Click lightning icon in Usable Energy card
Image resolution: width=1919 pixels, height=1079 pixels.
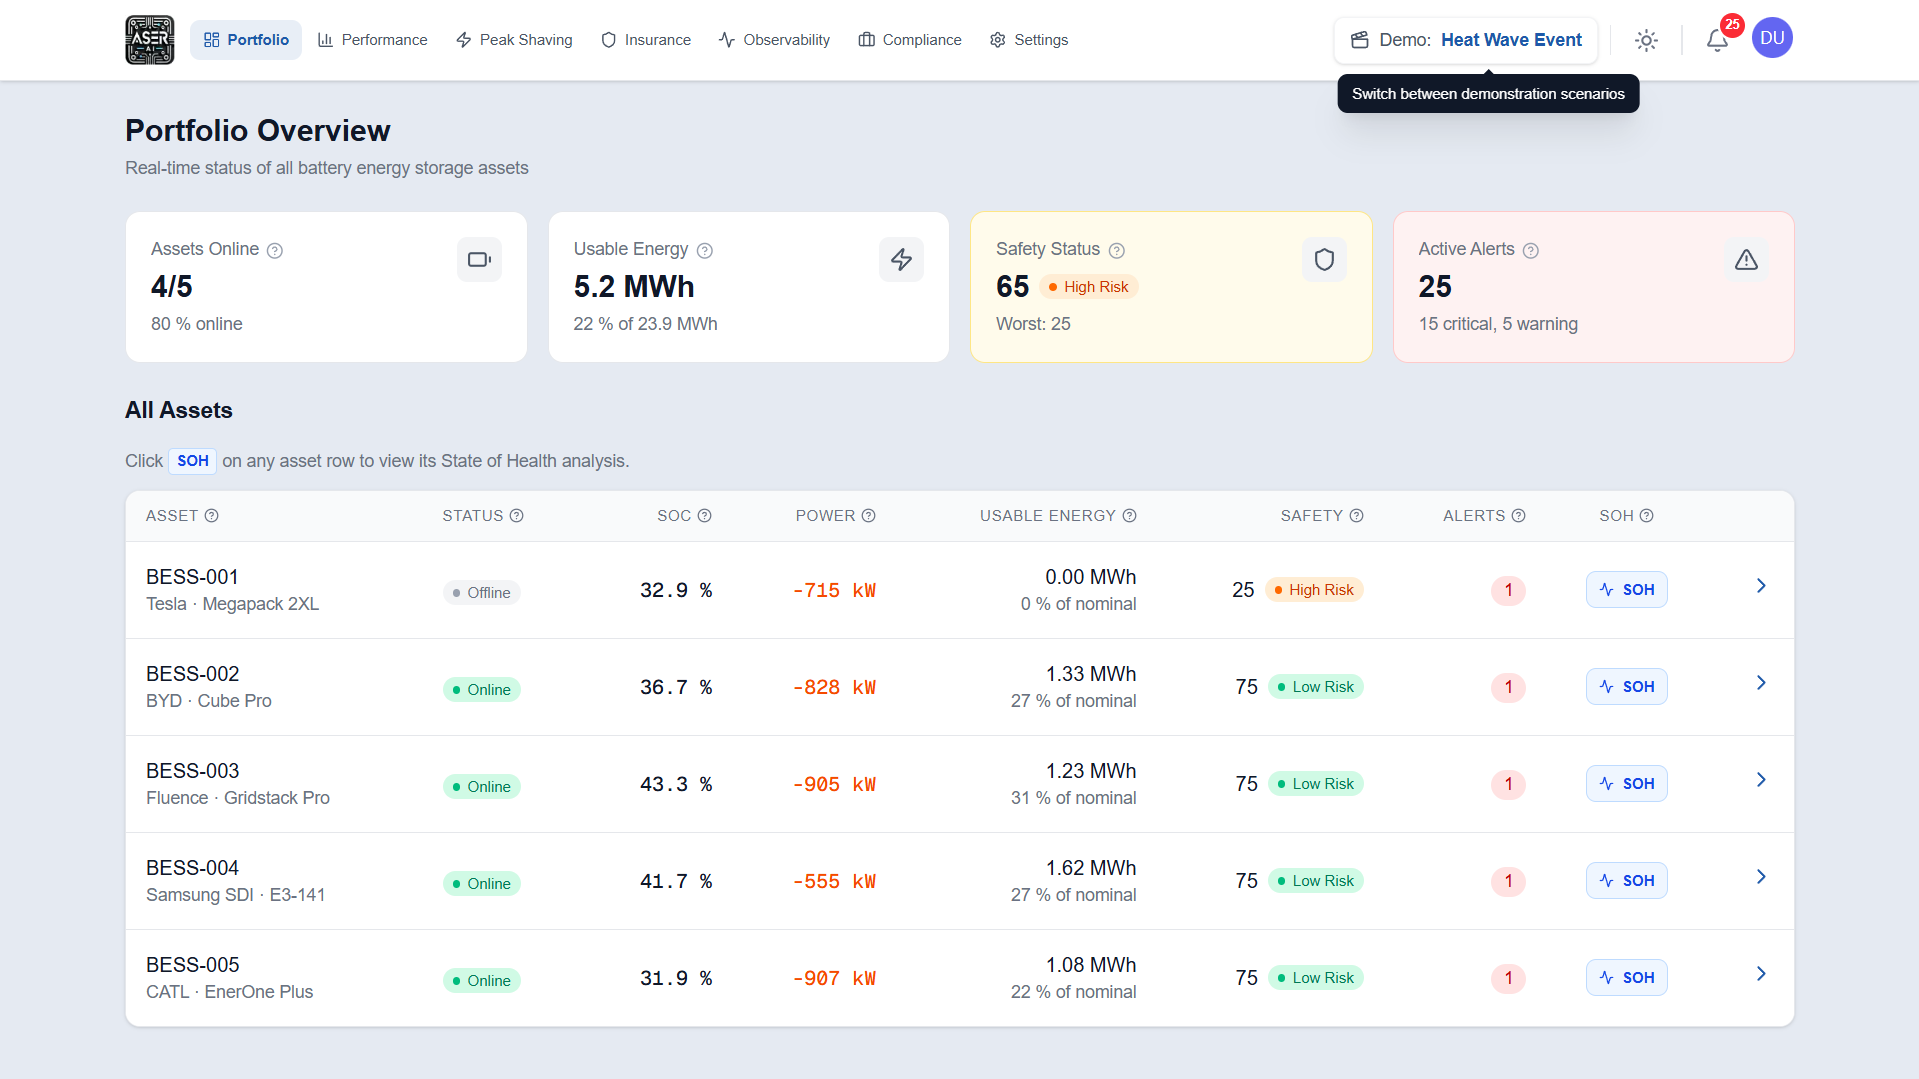click(902, 260)
